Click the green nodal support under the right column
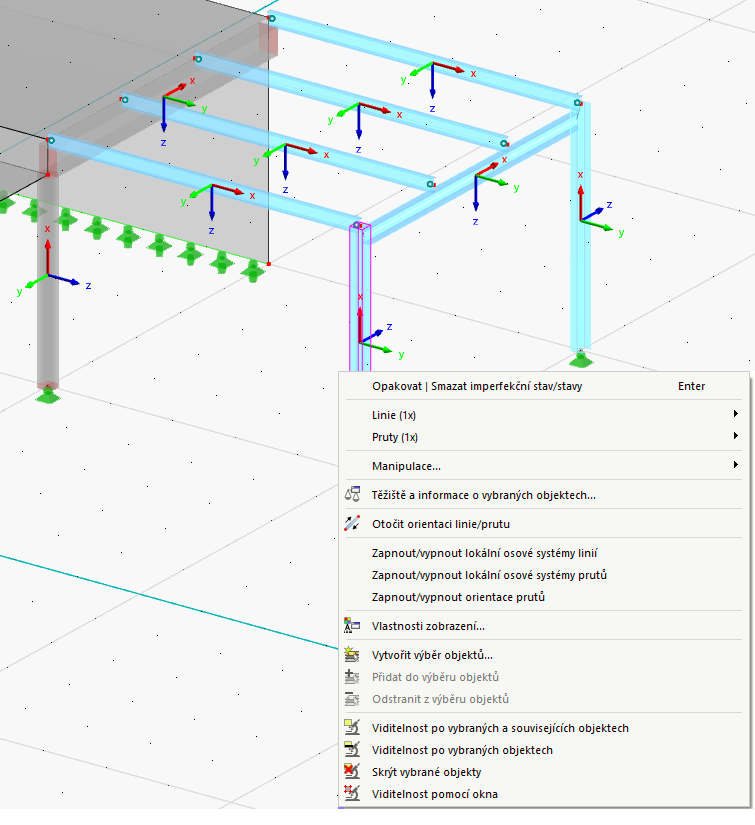 [581, 360]
